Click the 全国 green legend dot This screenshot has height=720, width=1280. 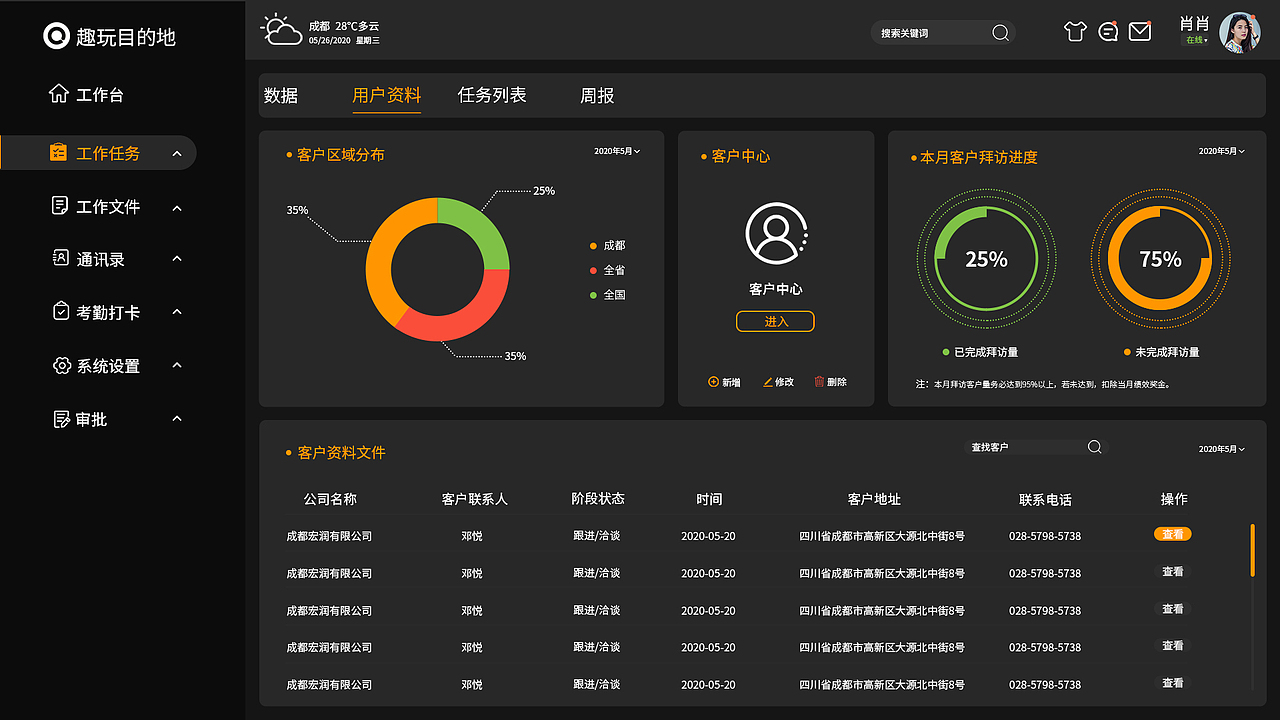593,295
